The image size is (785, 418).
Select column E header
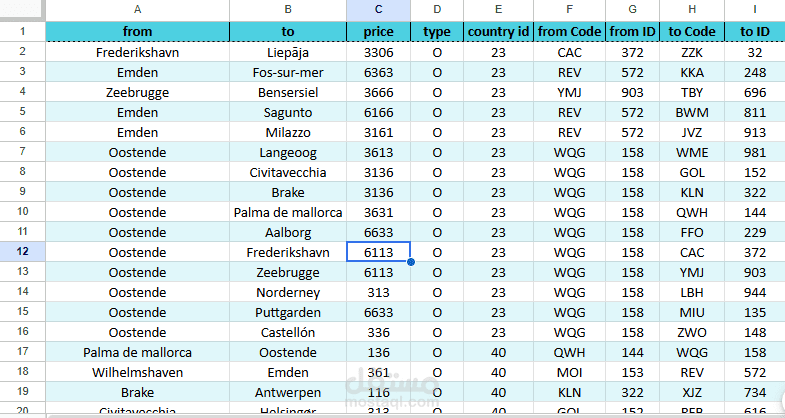tap(498, 10)
